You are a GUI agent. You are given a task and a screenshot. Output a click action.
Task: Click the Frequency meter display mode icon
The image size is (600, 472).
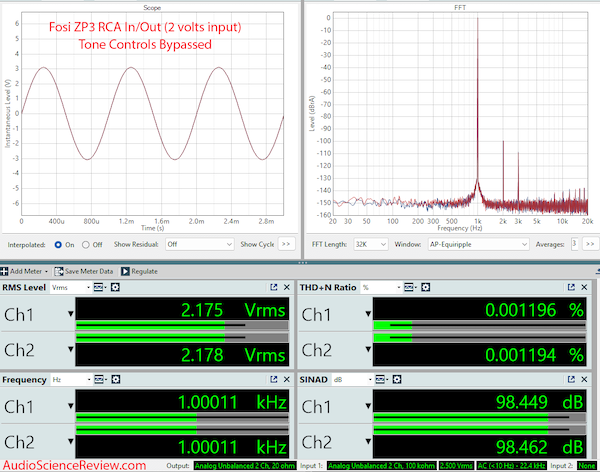tap(99, 380)
